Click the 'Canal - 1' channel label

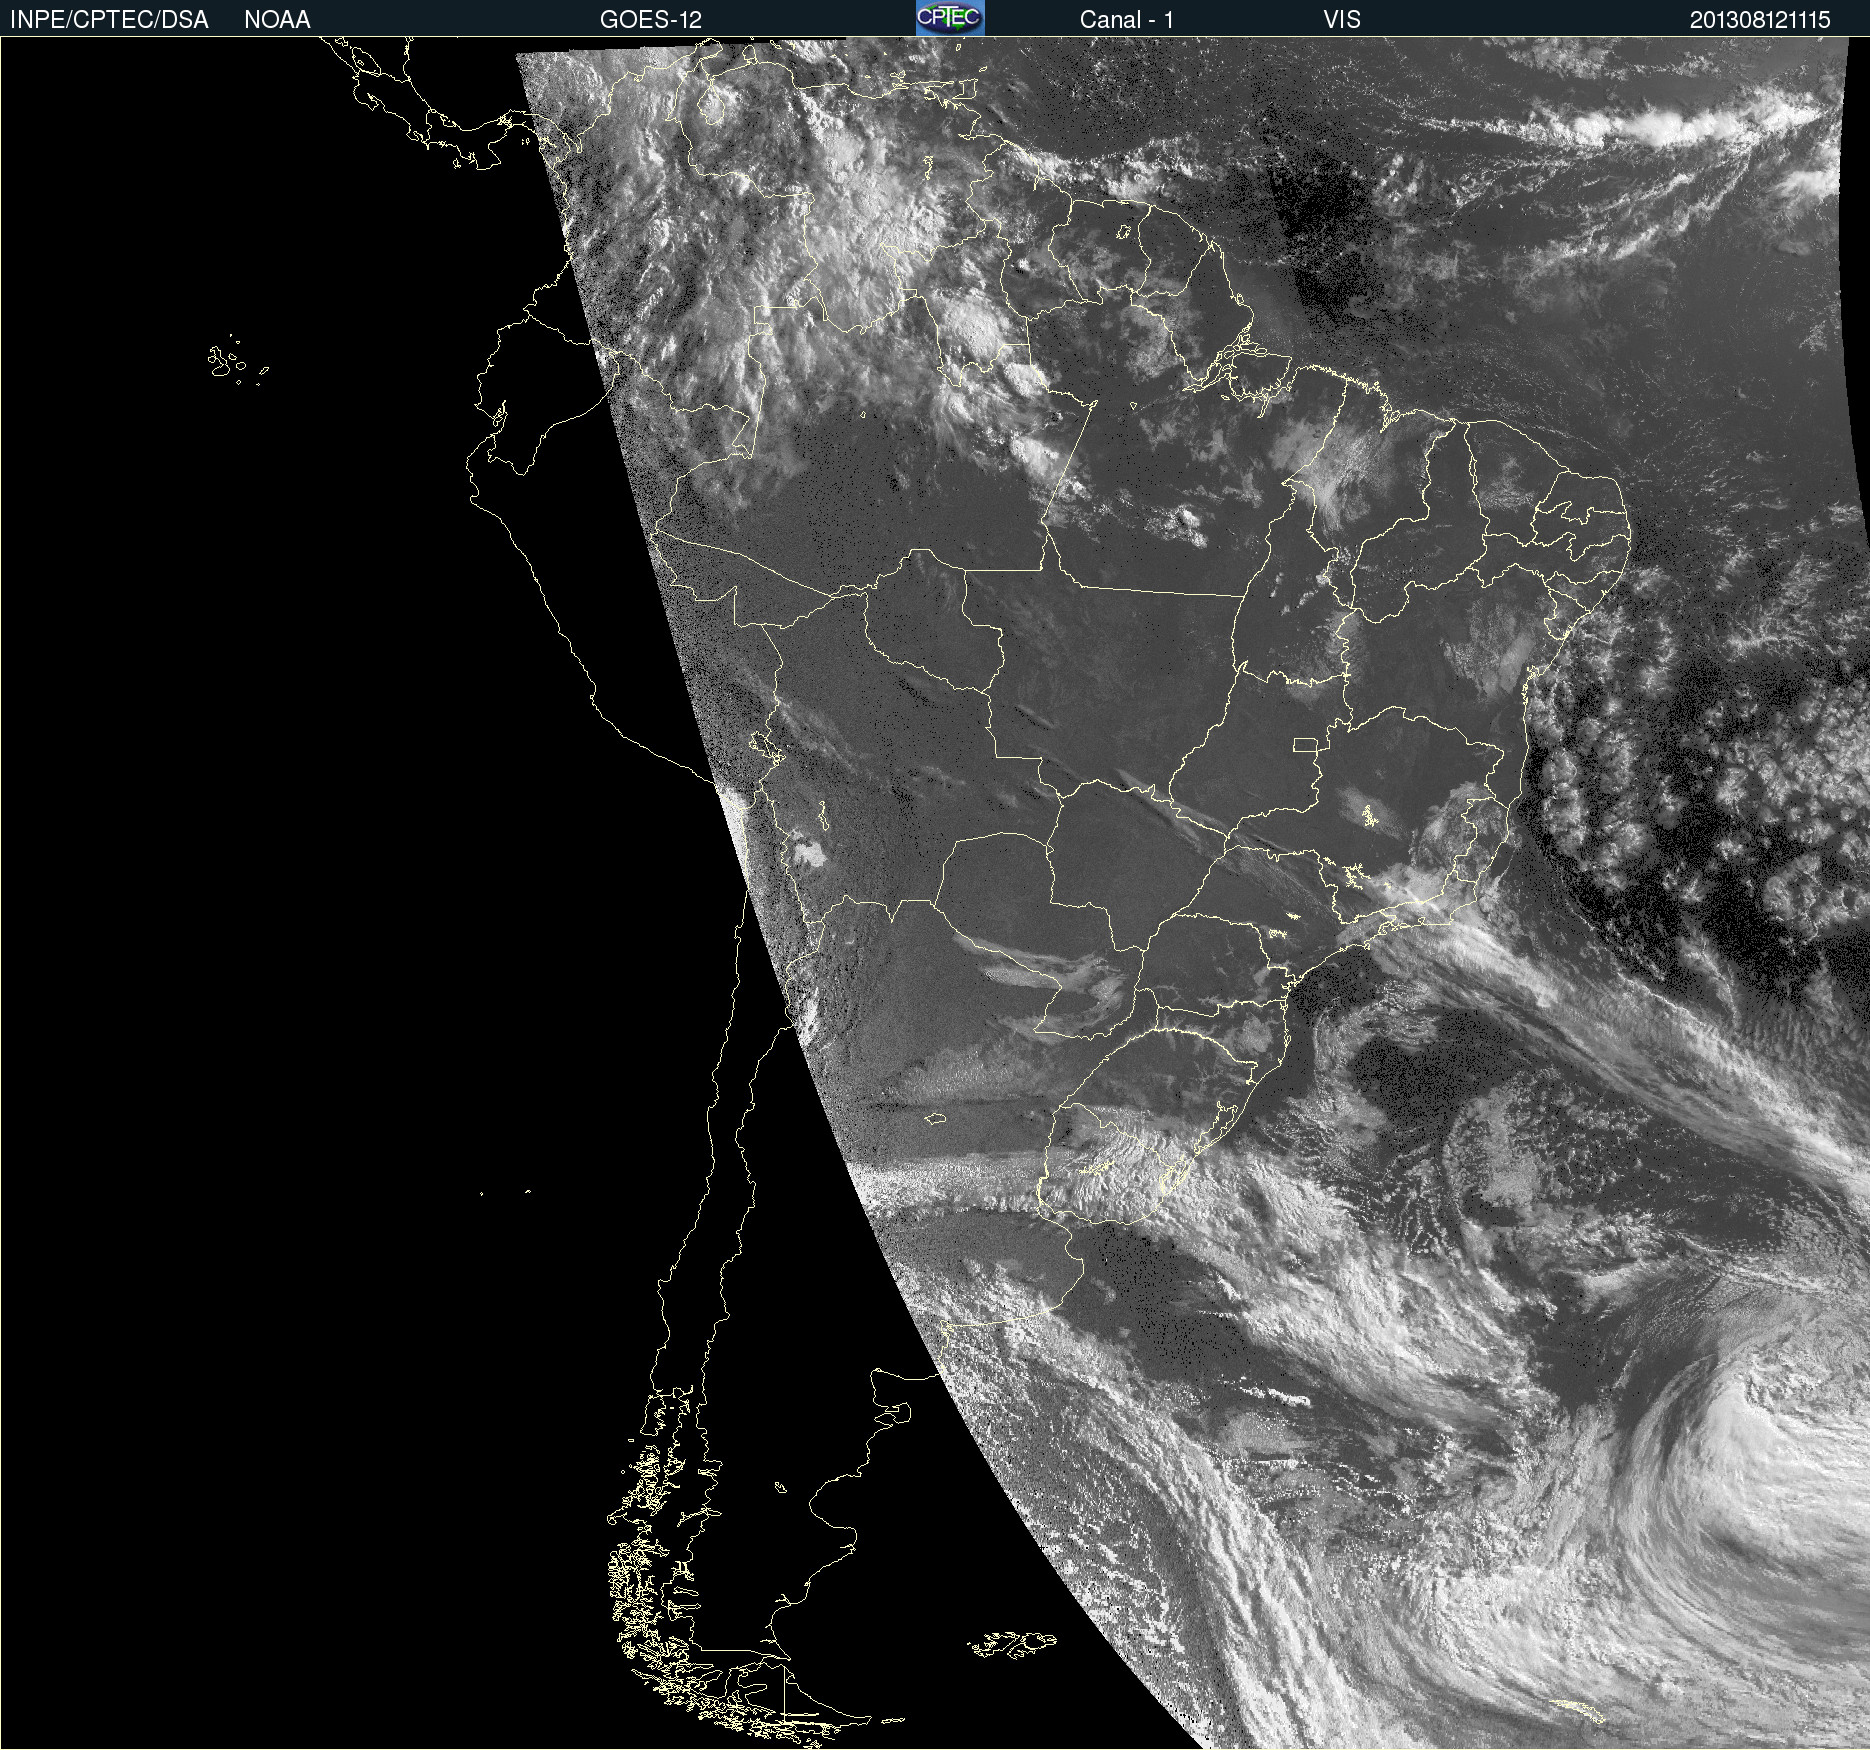[x=1126, y=20]
